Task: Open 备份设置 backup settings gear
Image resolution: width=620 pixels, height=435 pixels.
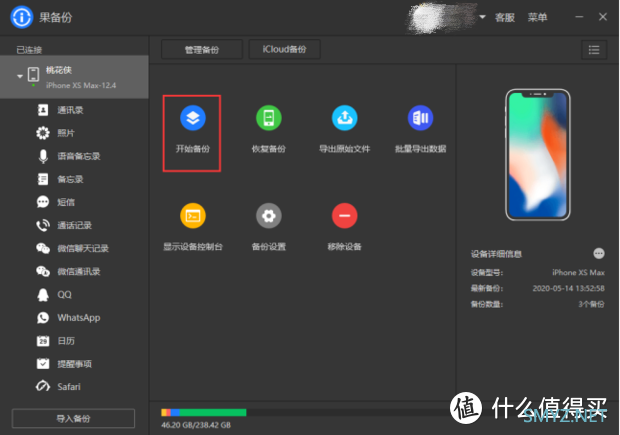Action: point(268,216)
